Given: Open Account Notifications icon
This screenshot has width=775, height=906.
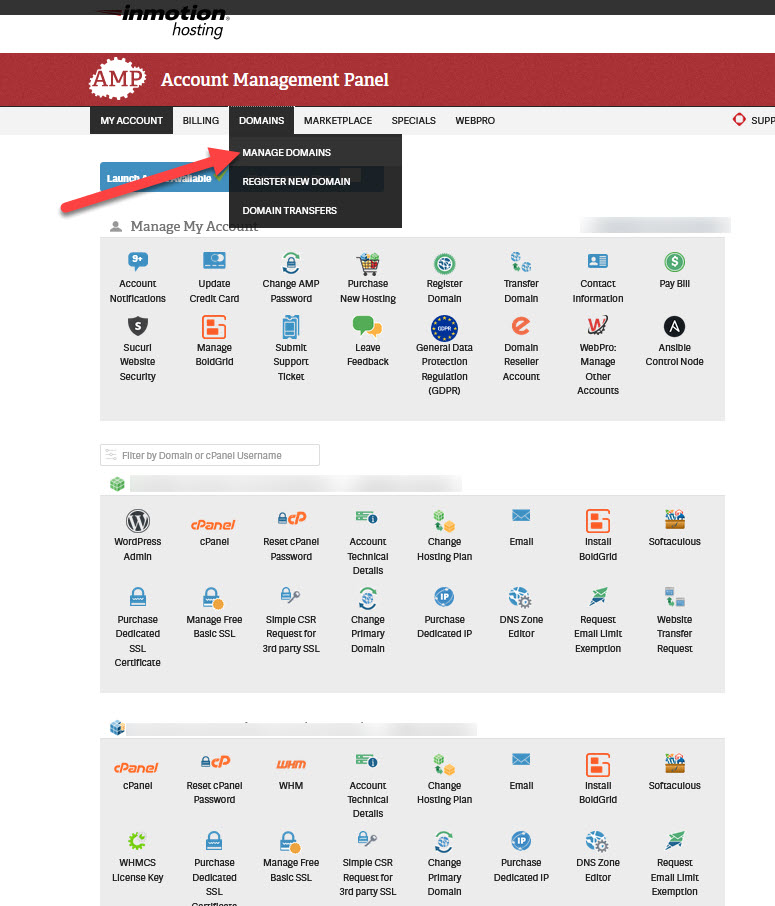Looking at the screenshot, I should [138, 261].
